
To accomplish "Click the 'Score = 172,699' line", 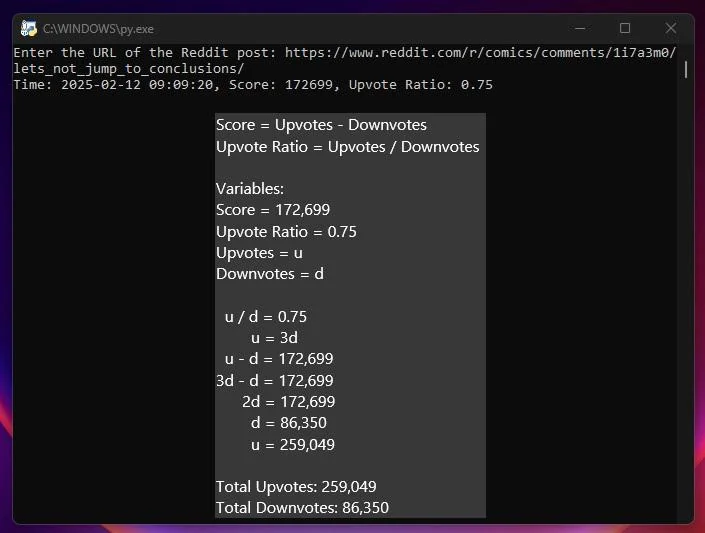I will 273,210.
